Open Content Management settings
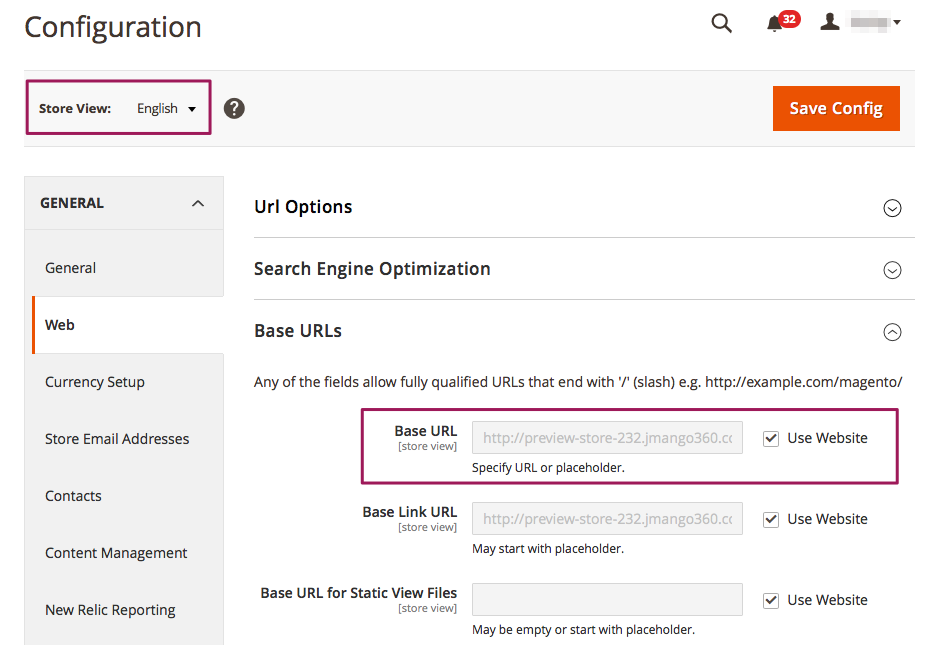Viewport: 941px width, 645px height. [x=116, y=553]
